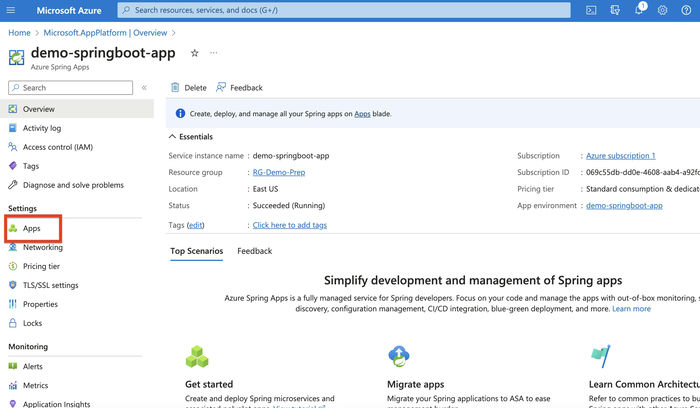Click the TLS/SSL settings shield icon

[13, 285]
